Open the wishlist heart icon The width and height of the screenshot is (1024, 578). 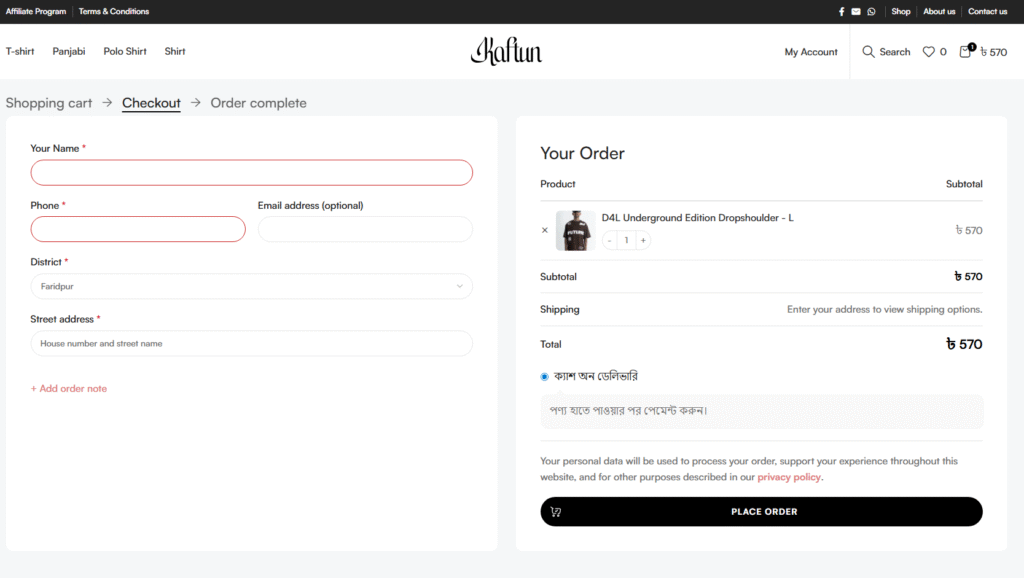(928, 52)
